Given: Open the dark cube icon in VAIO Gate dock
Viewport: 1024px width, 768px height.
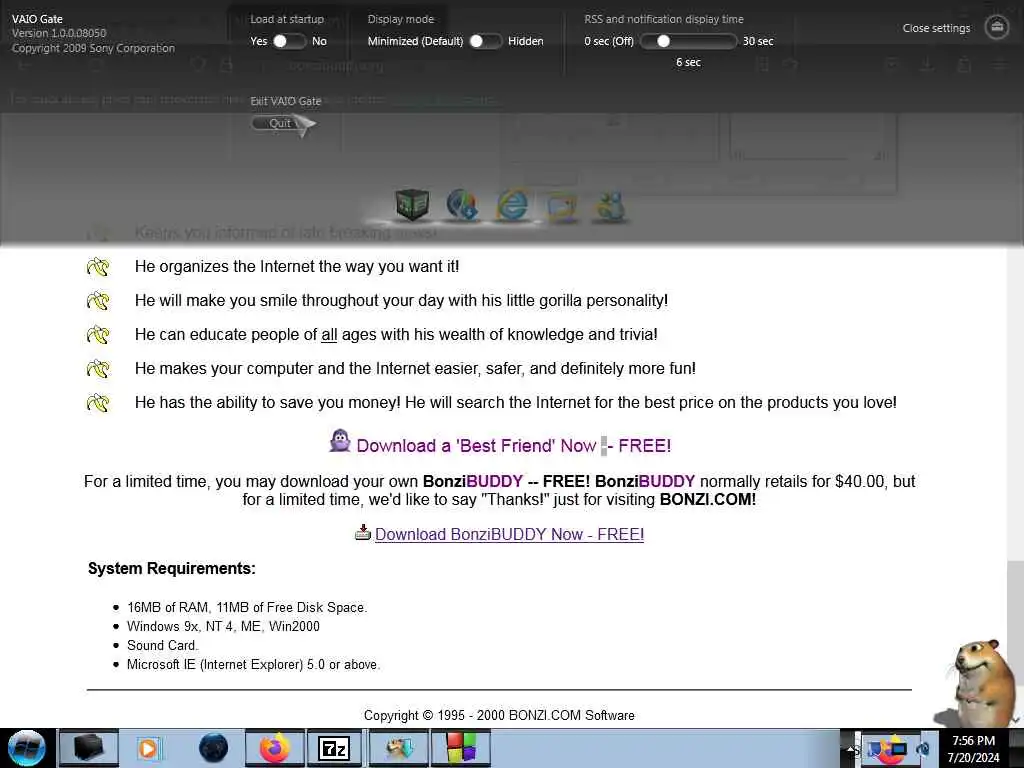Looking at the screenshot, I should point(412,205).
